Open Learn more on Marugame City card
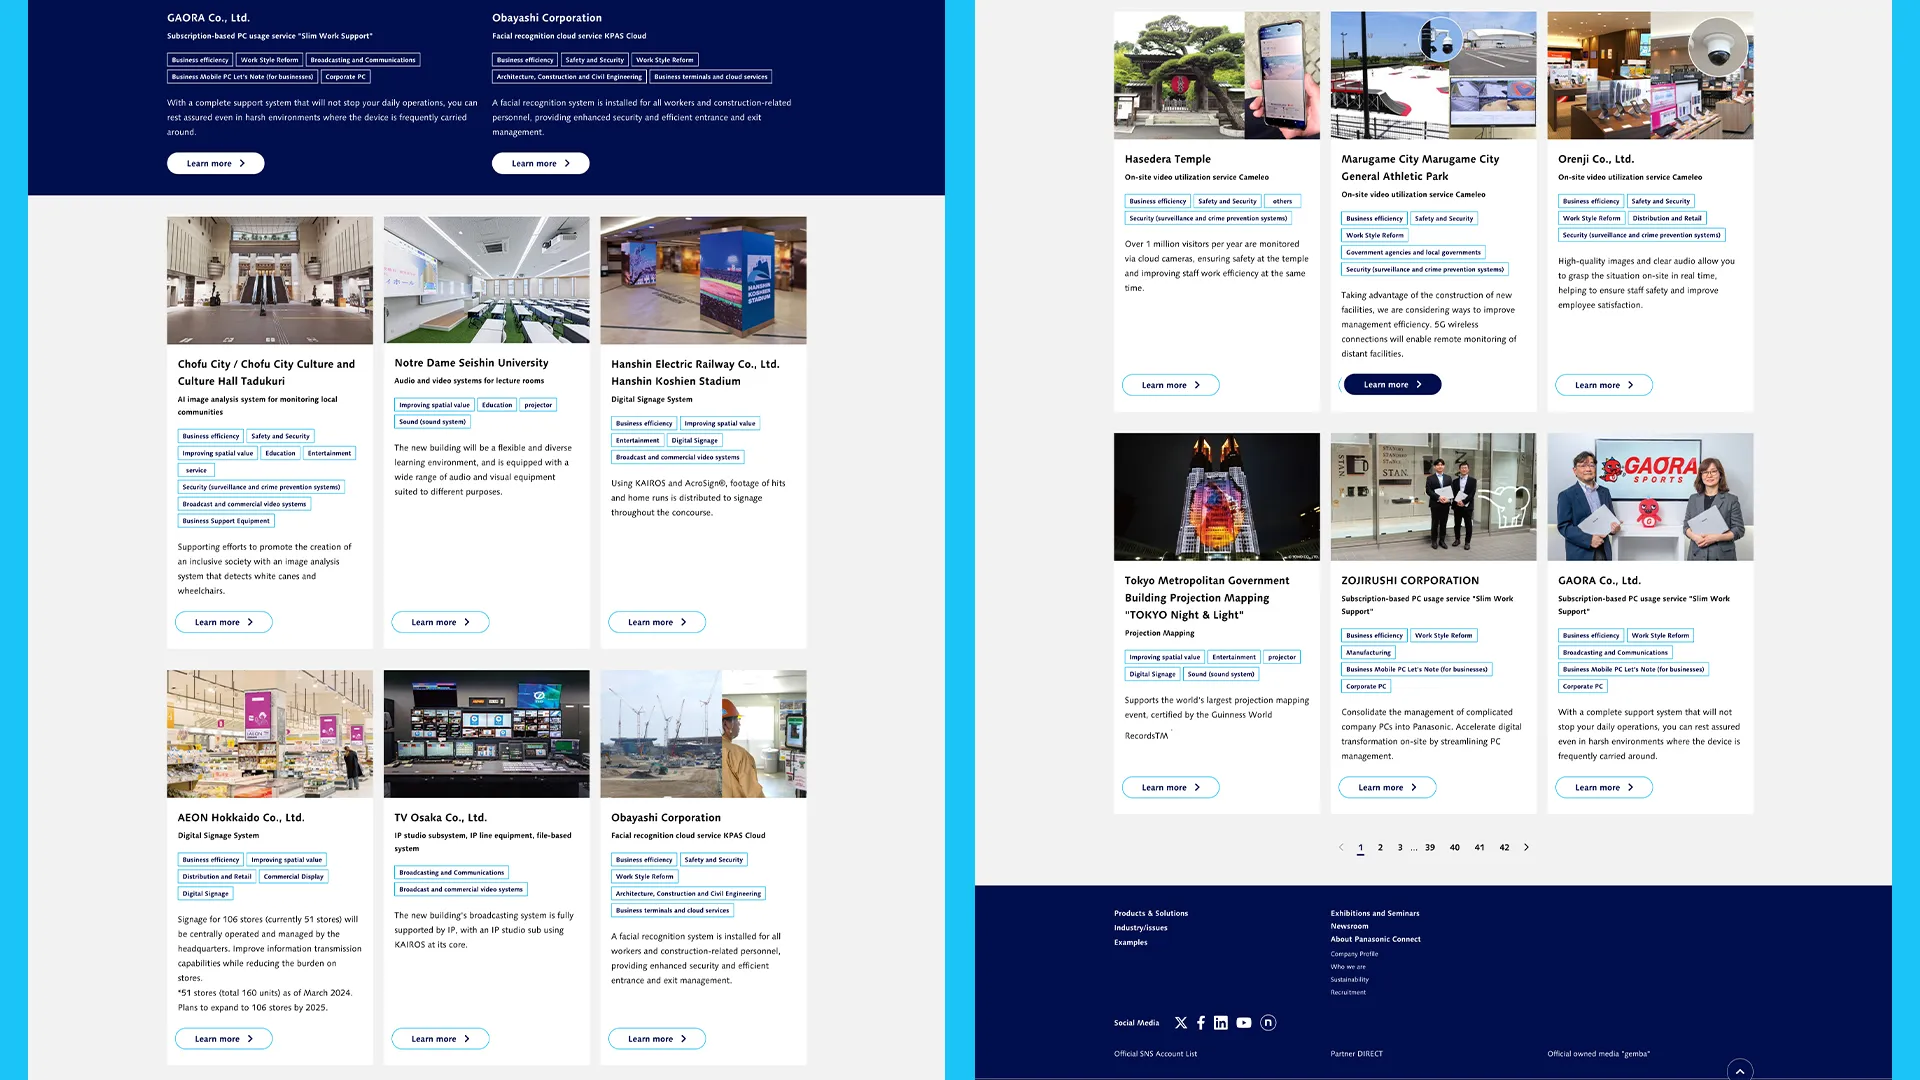 point(1392,384)
